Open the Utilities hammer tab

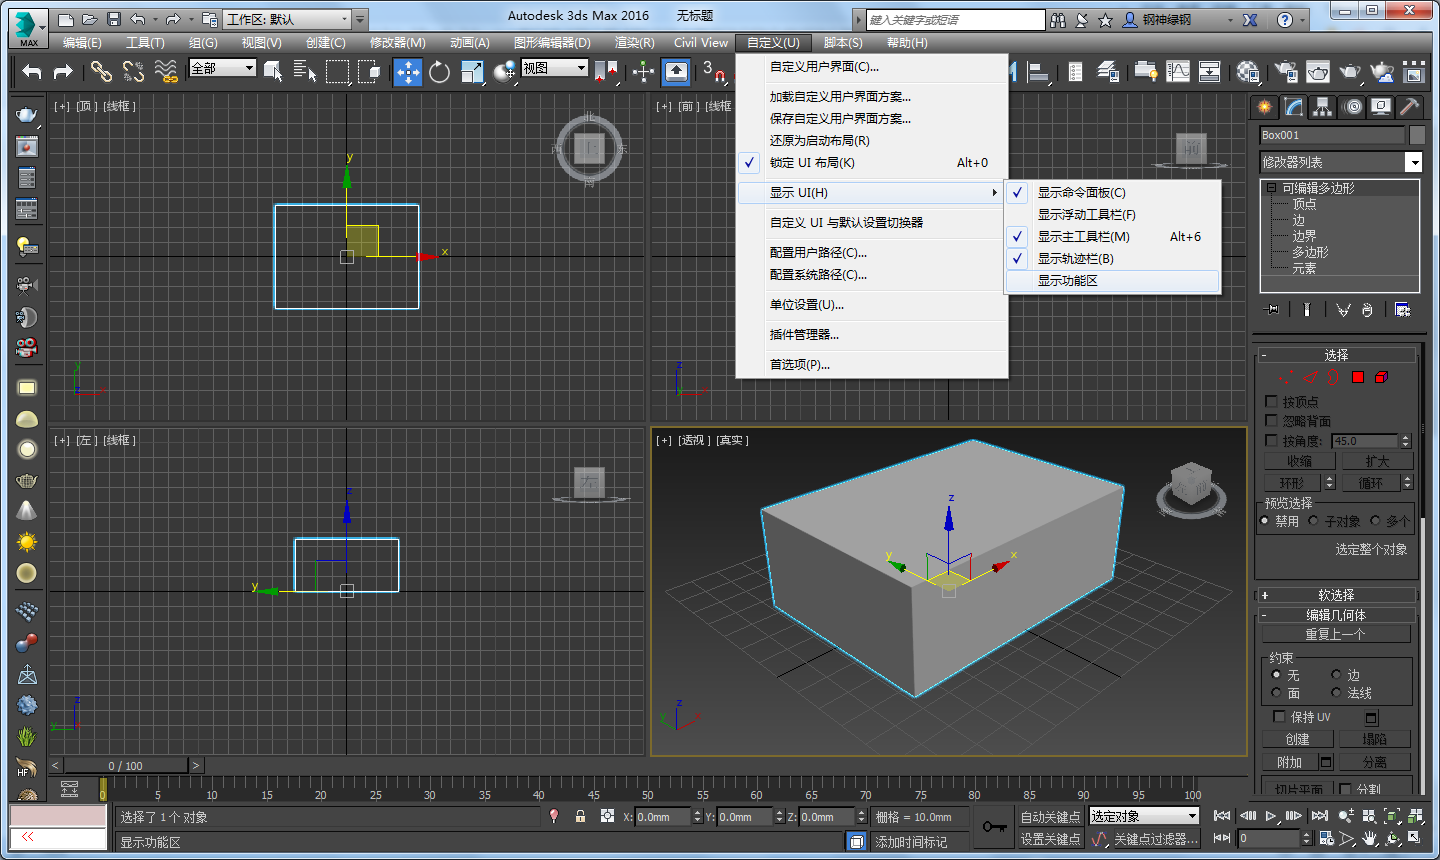pos(1409,106)
